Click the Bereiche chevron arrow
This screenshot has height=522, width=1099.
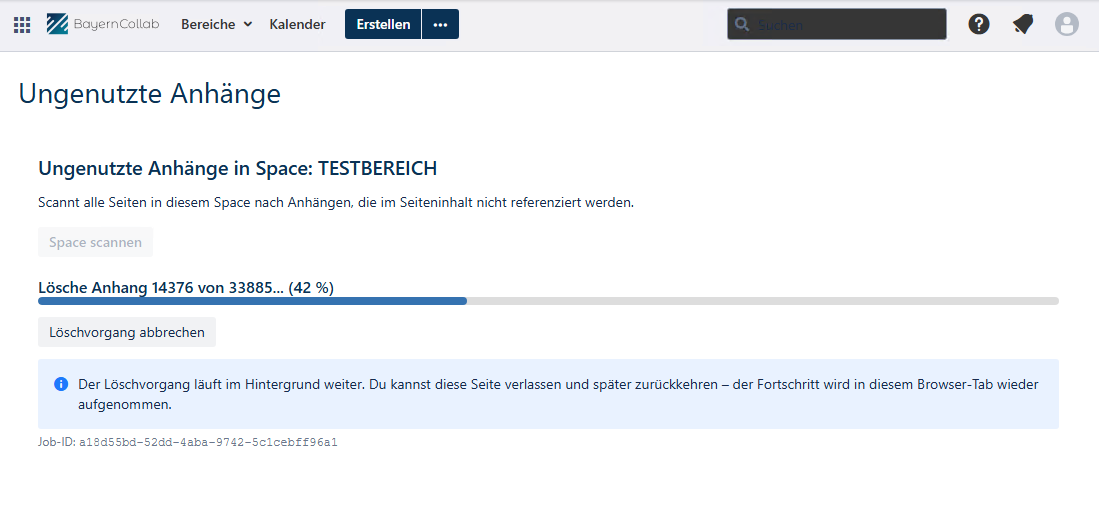(247, 25)
